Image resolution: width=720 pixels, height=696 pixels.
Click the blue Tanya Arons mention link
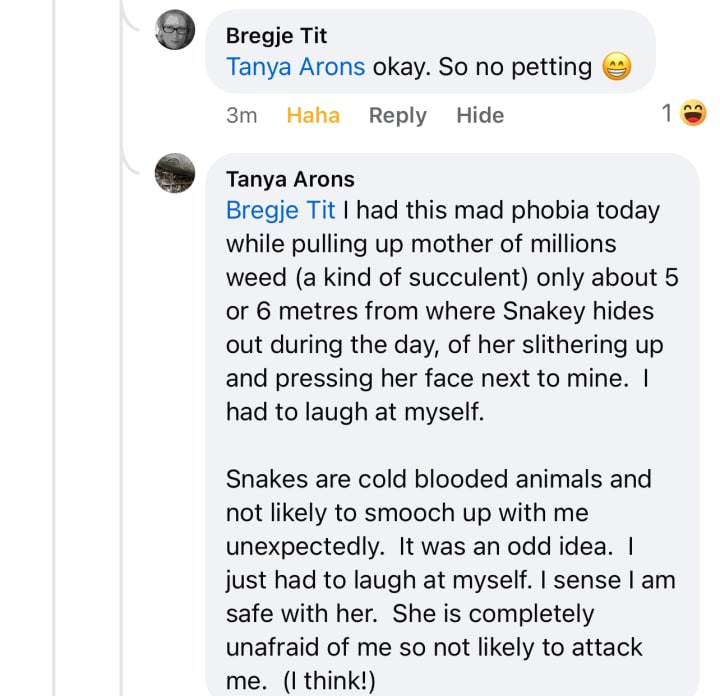(x=296, y=67)
